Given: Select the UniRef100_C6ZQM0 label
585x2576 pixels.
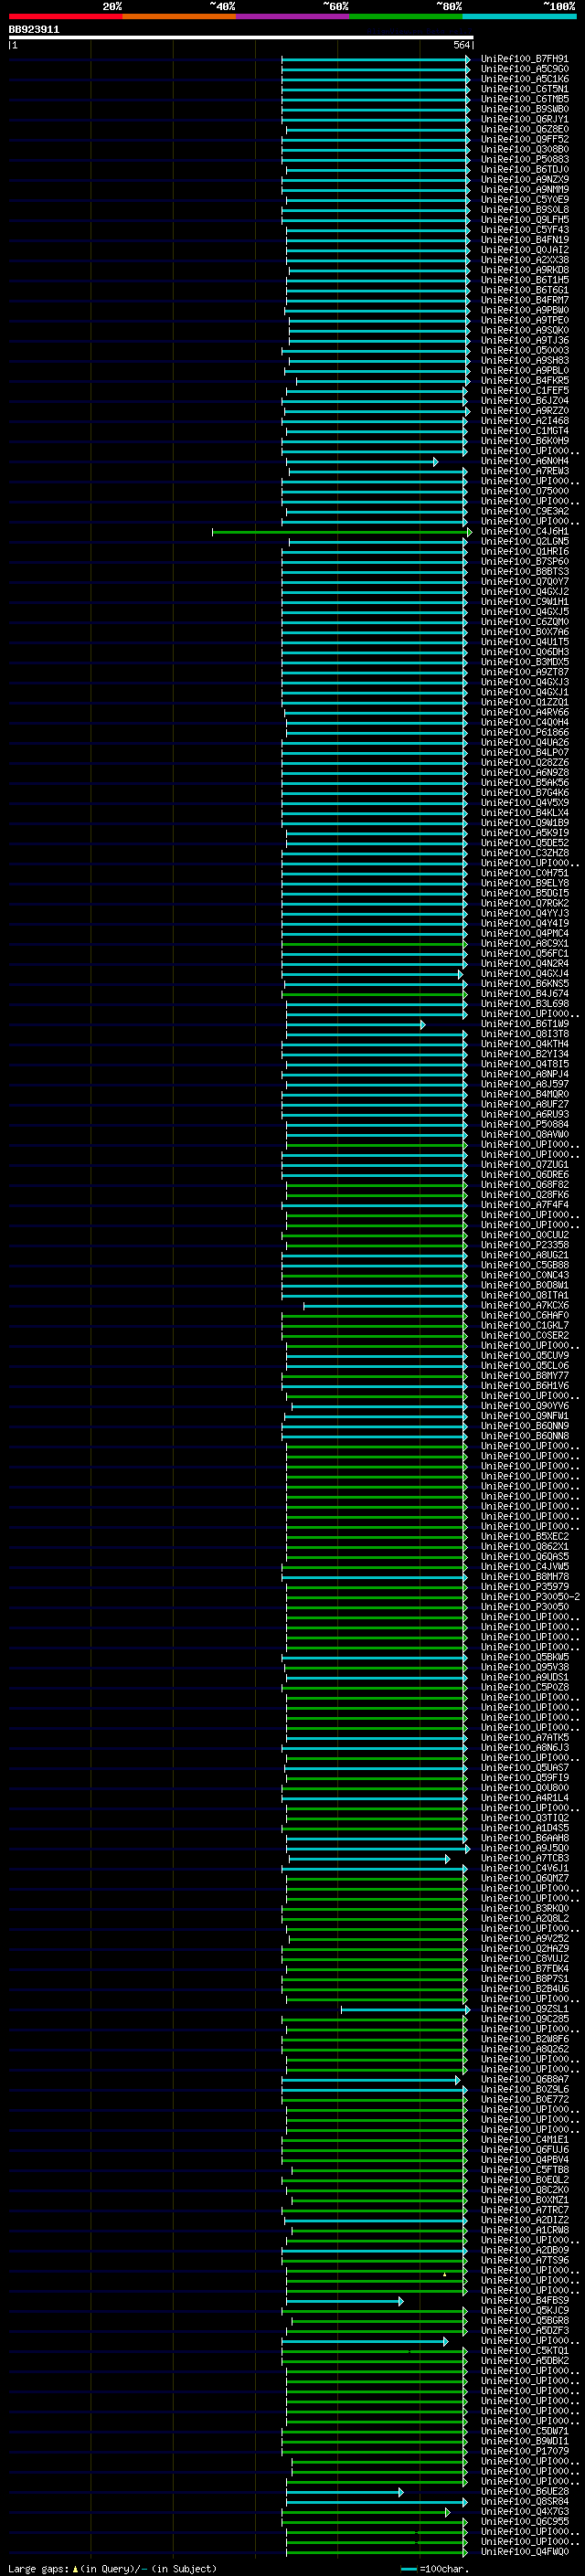Looking at the screenshot, I should 524,623.
